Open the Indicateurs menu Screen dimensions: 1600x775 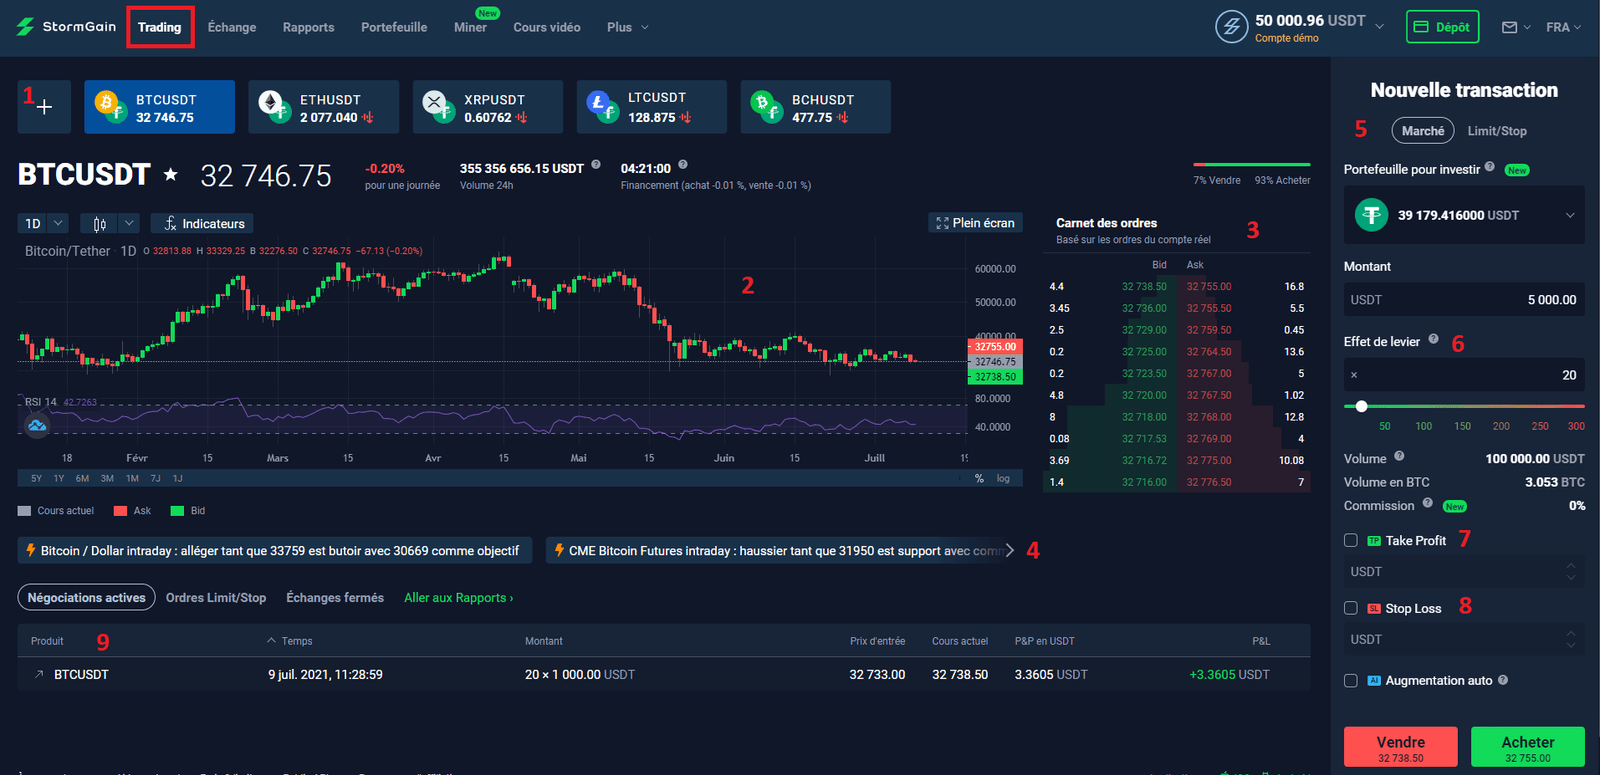pos(204,223)
